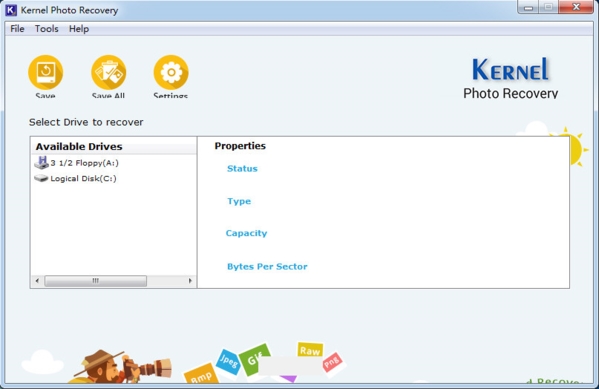Viewport: 599px width, 389px height.
Task: Close the Kernel Photo Recovery window
Action: (576, 7)
